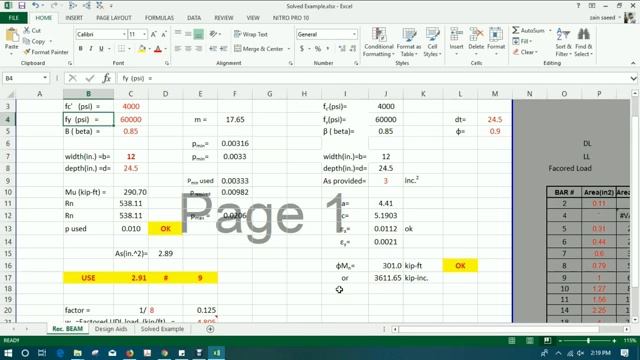Click the Paste icon
This screenshot has height=360, width=640.
click(11, 35)
